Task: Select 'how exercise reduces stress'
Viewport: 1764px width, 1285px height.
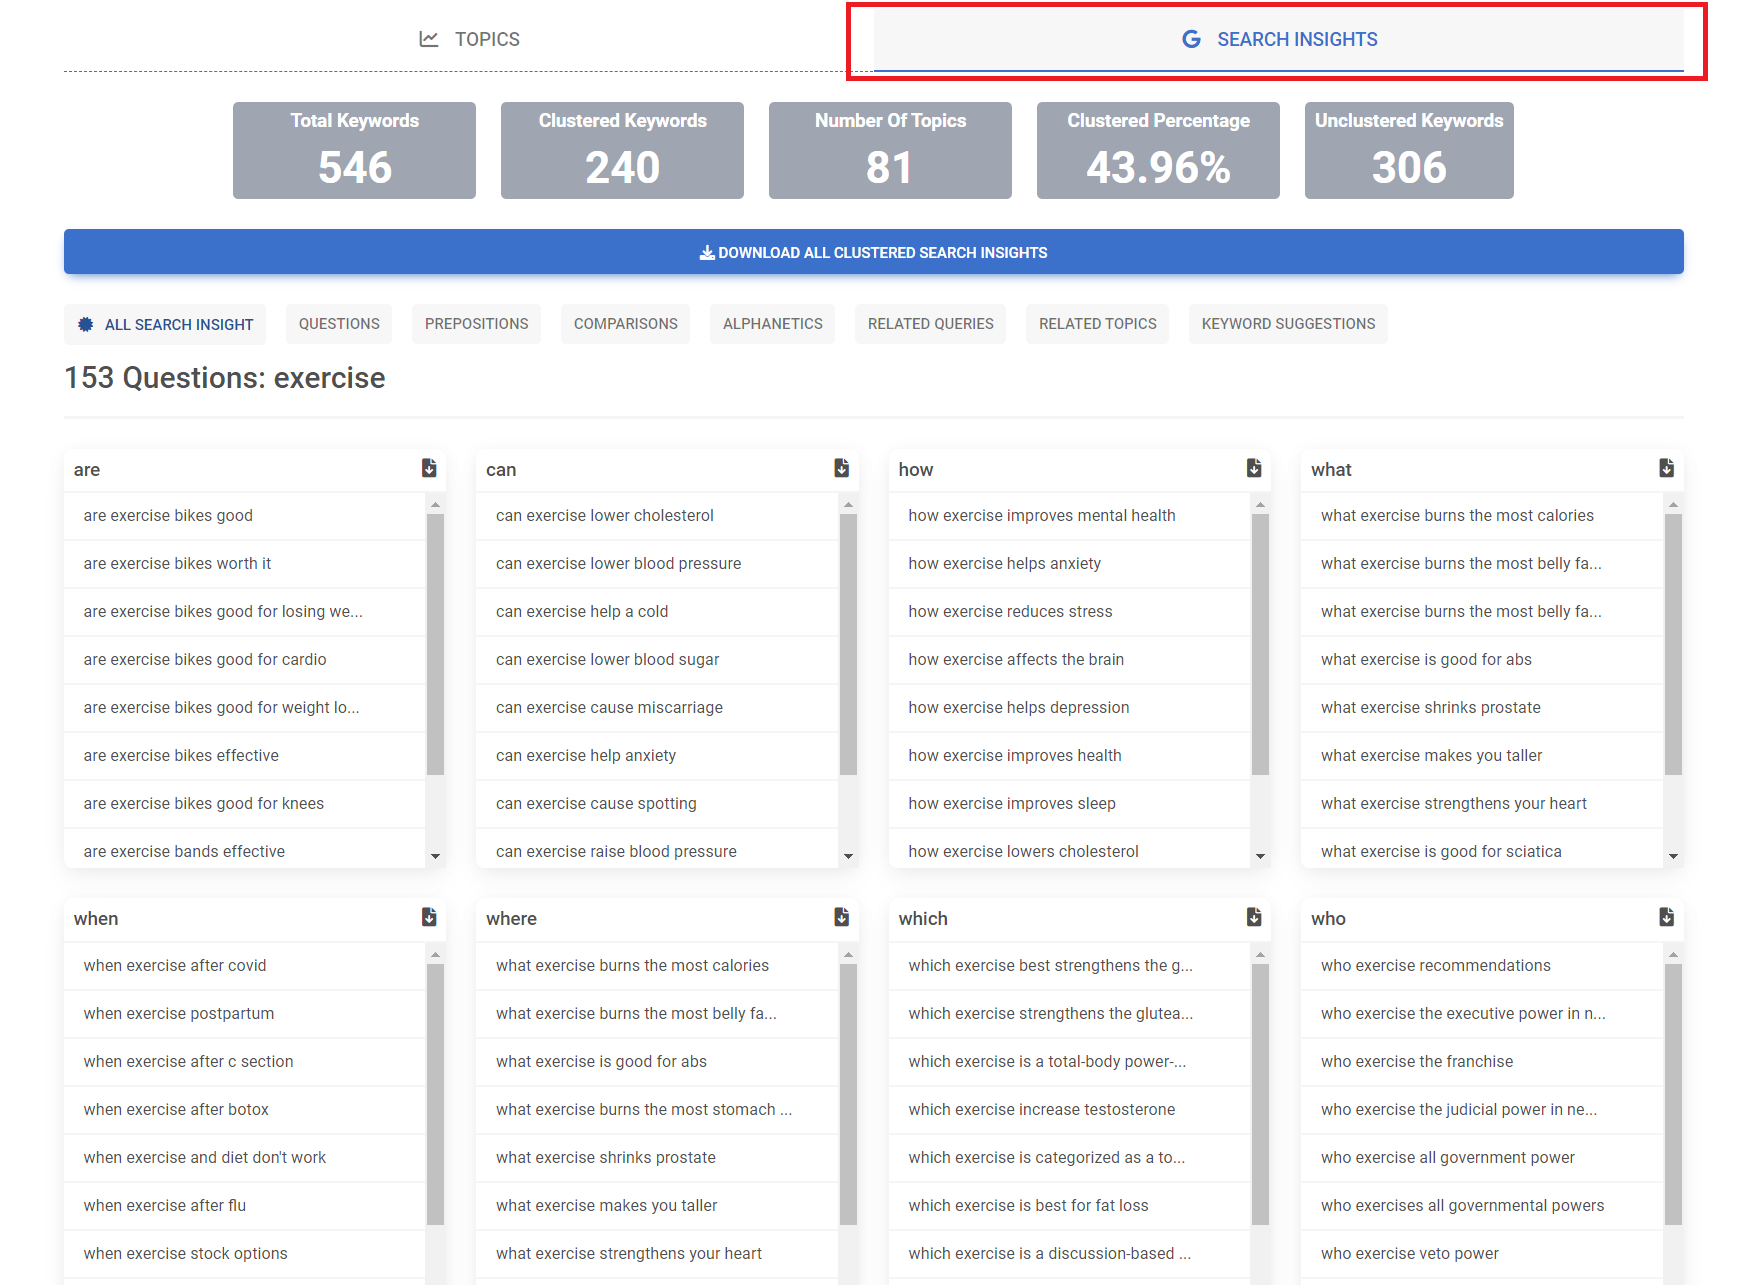Action: coord(1070,612)
